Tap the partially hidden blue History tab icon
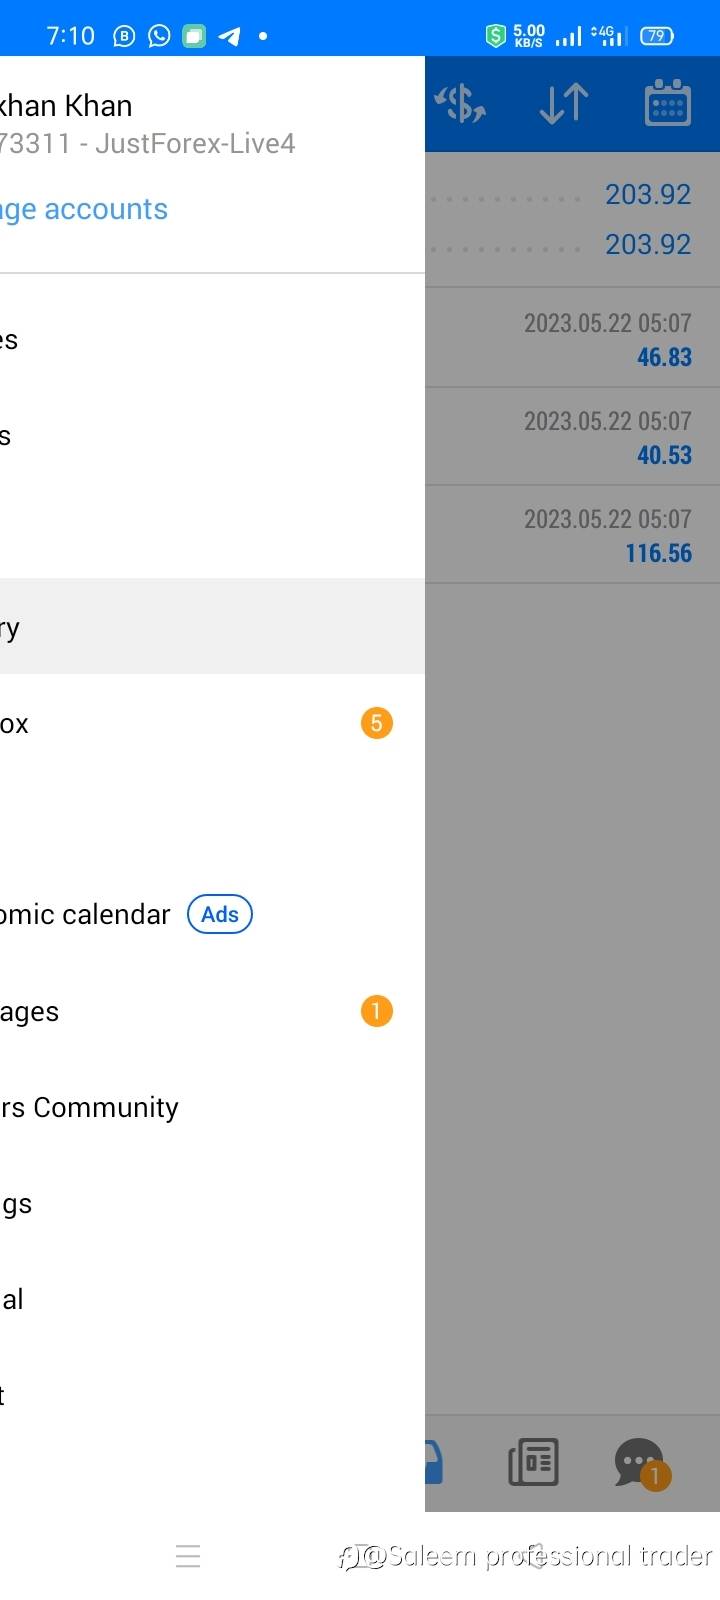This screenshot has height=1600, width=720. pyautogui.click(x=434, y=1462)
